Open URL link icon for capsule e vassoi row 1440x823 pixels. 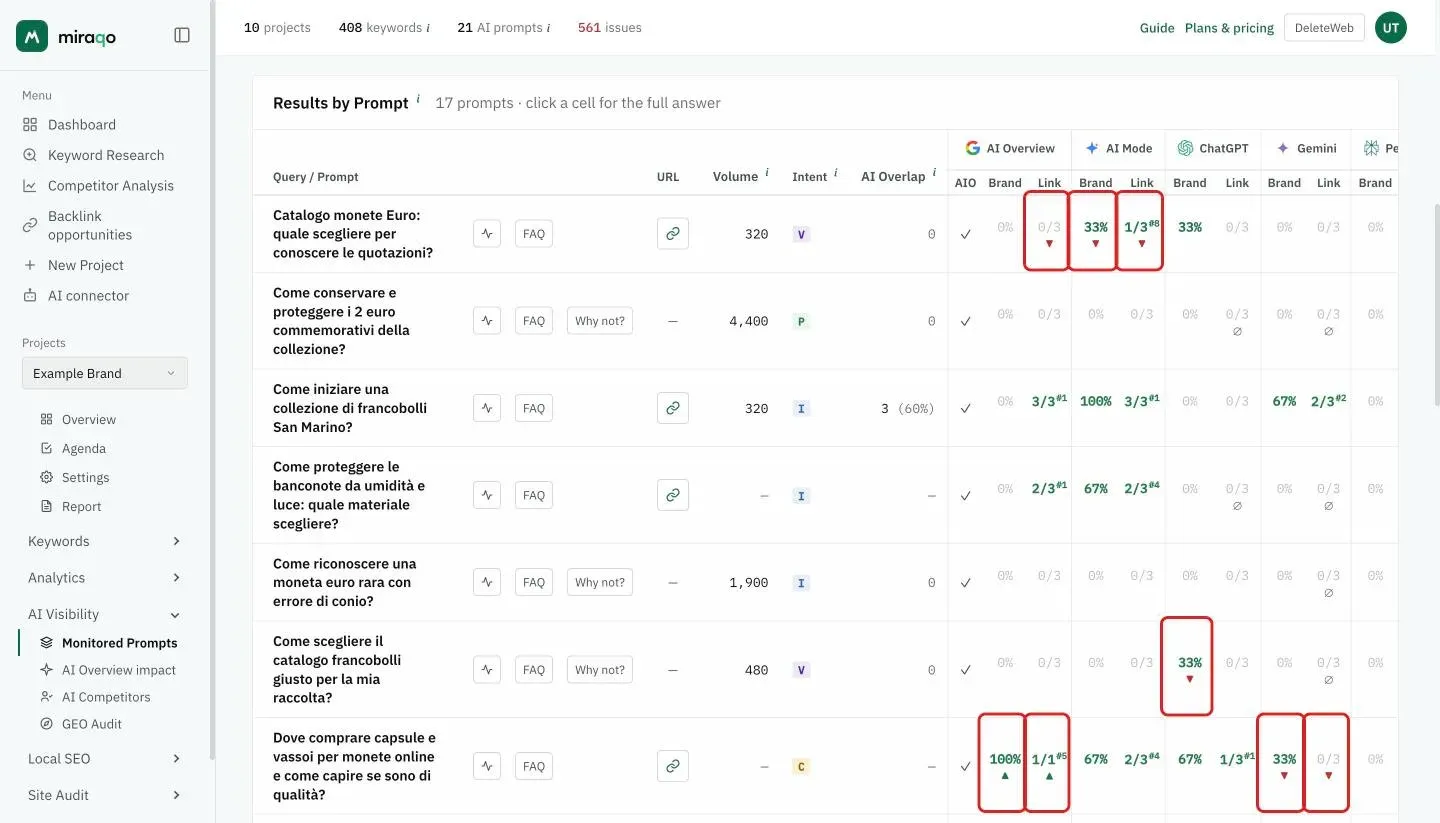673,766
